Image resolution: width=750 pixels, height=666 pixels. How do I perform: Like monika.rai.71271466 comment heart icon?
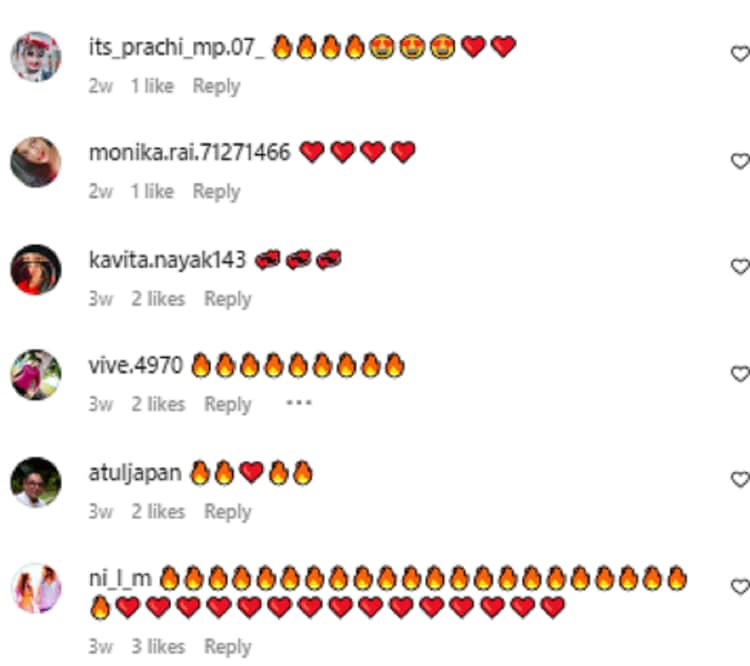tap(740, 161)
